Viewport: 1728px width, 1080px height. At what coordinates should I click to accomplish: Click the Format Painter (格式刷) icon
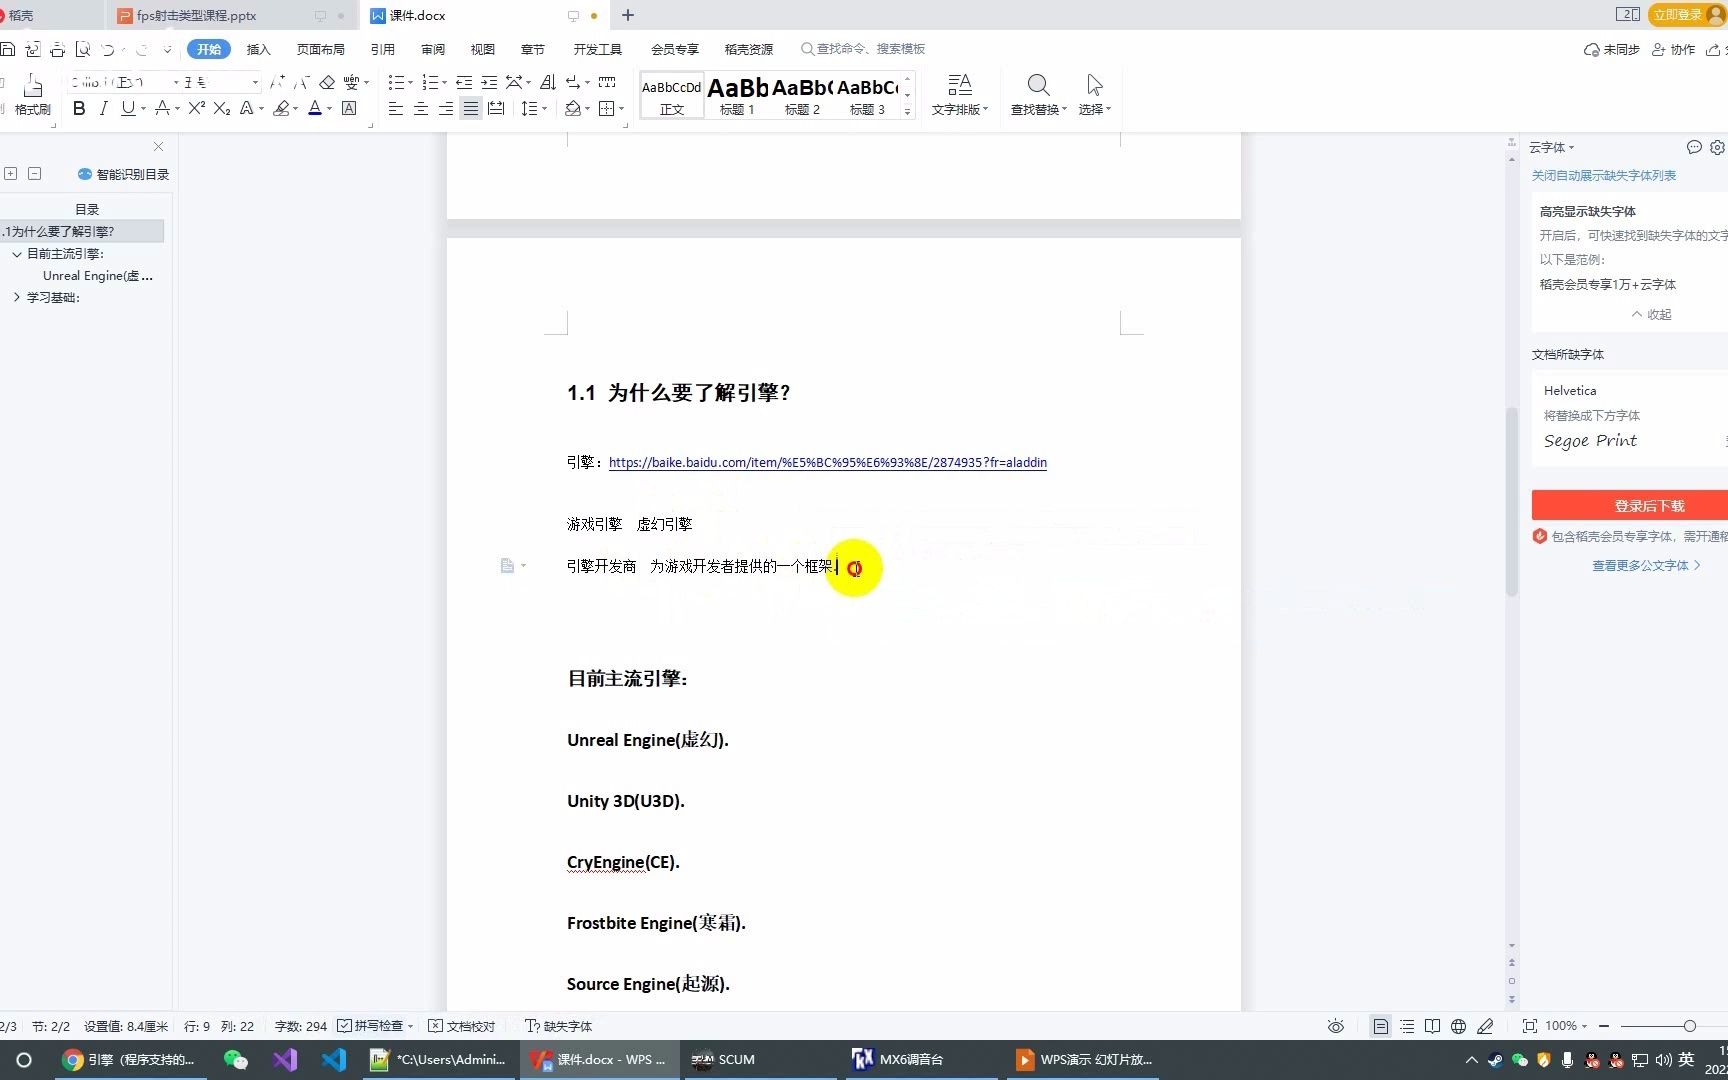(32, 86)
